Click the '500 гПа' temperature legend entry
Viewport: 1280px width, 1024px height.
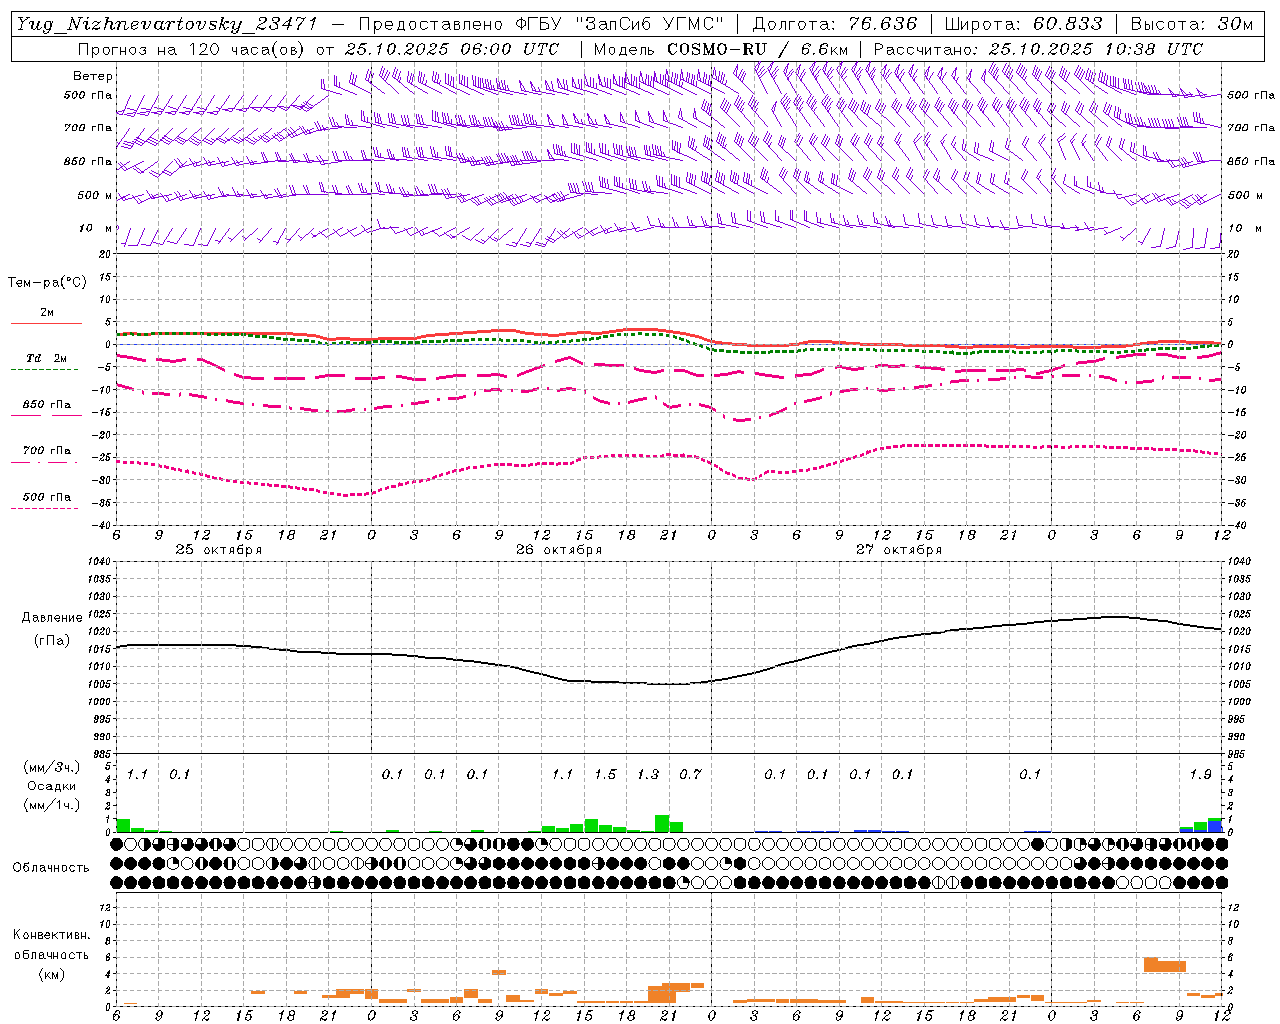[x=47, y=497]
